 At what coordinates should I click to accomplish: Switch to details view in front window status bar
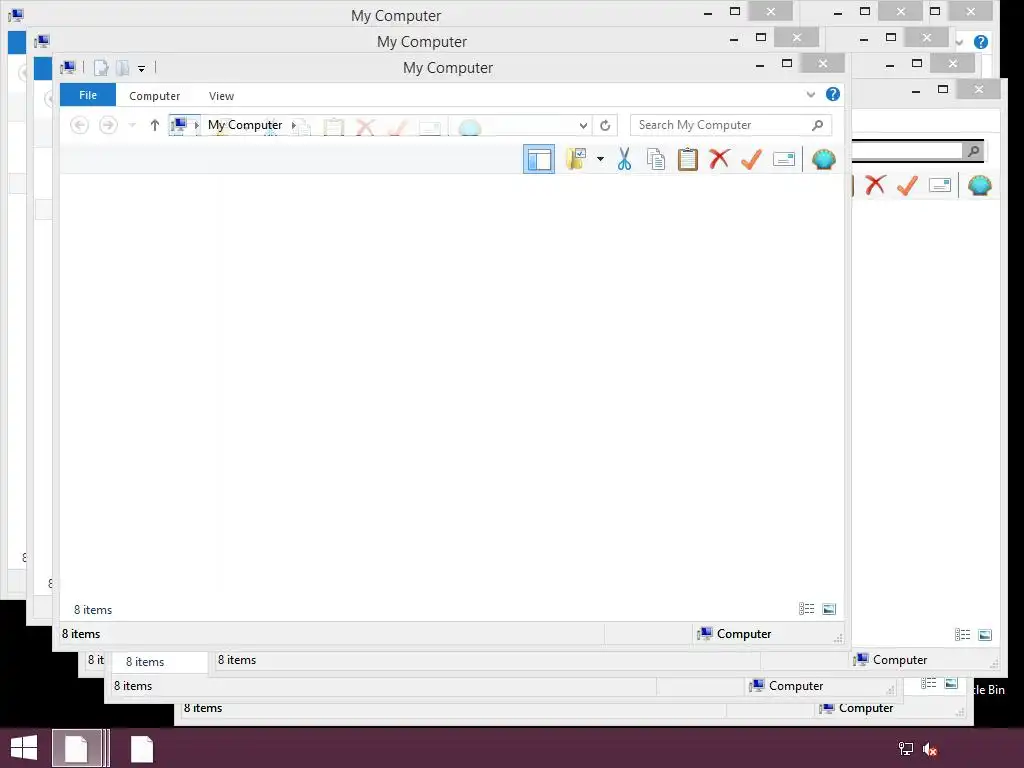[807, 609]
